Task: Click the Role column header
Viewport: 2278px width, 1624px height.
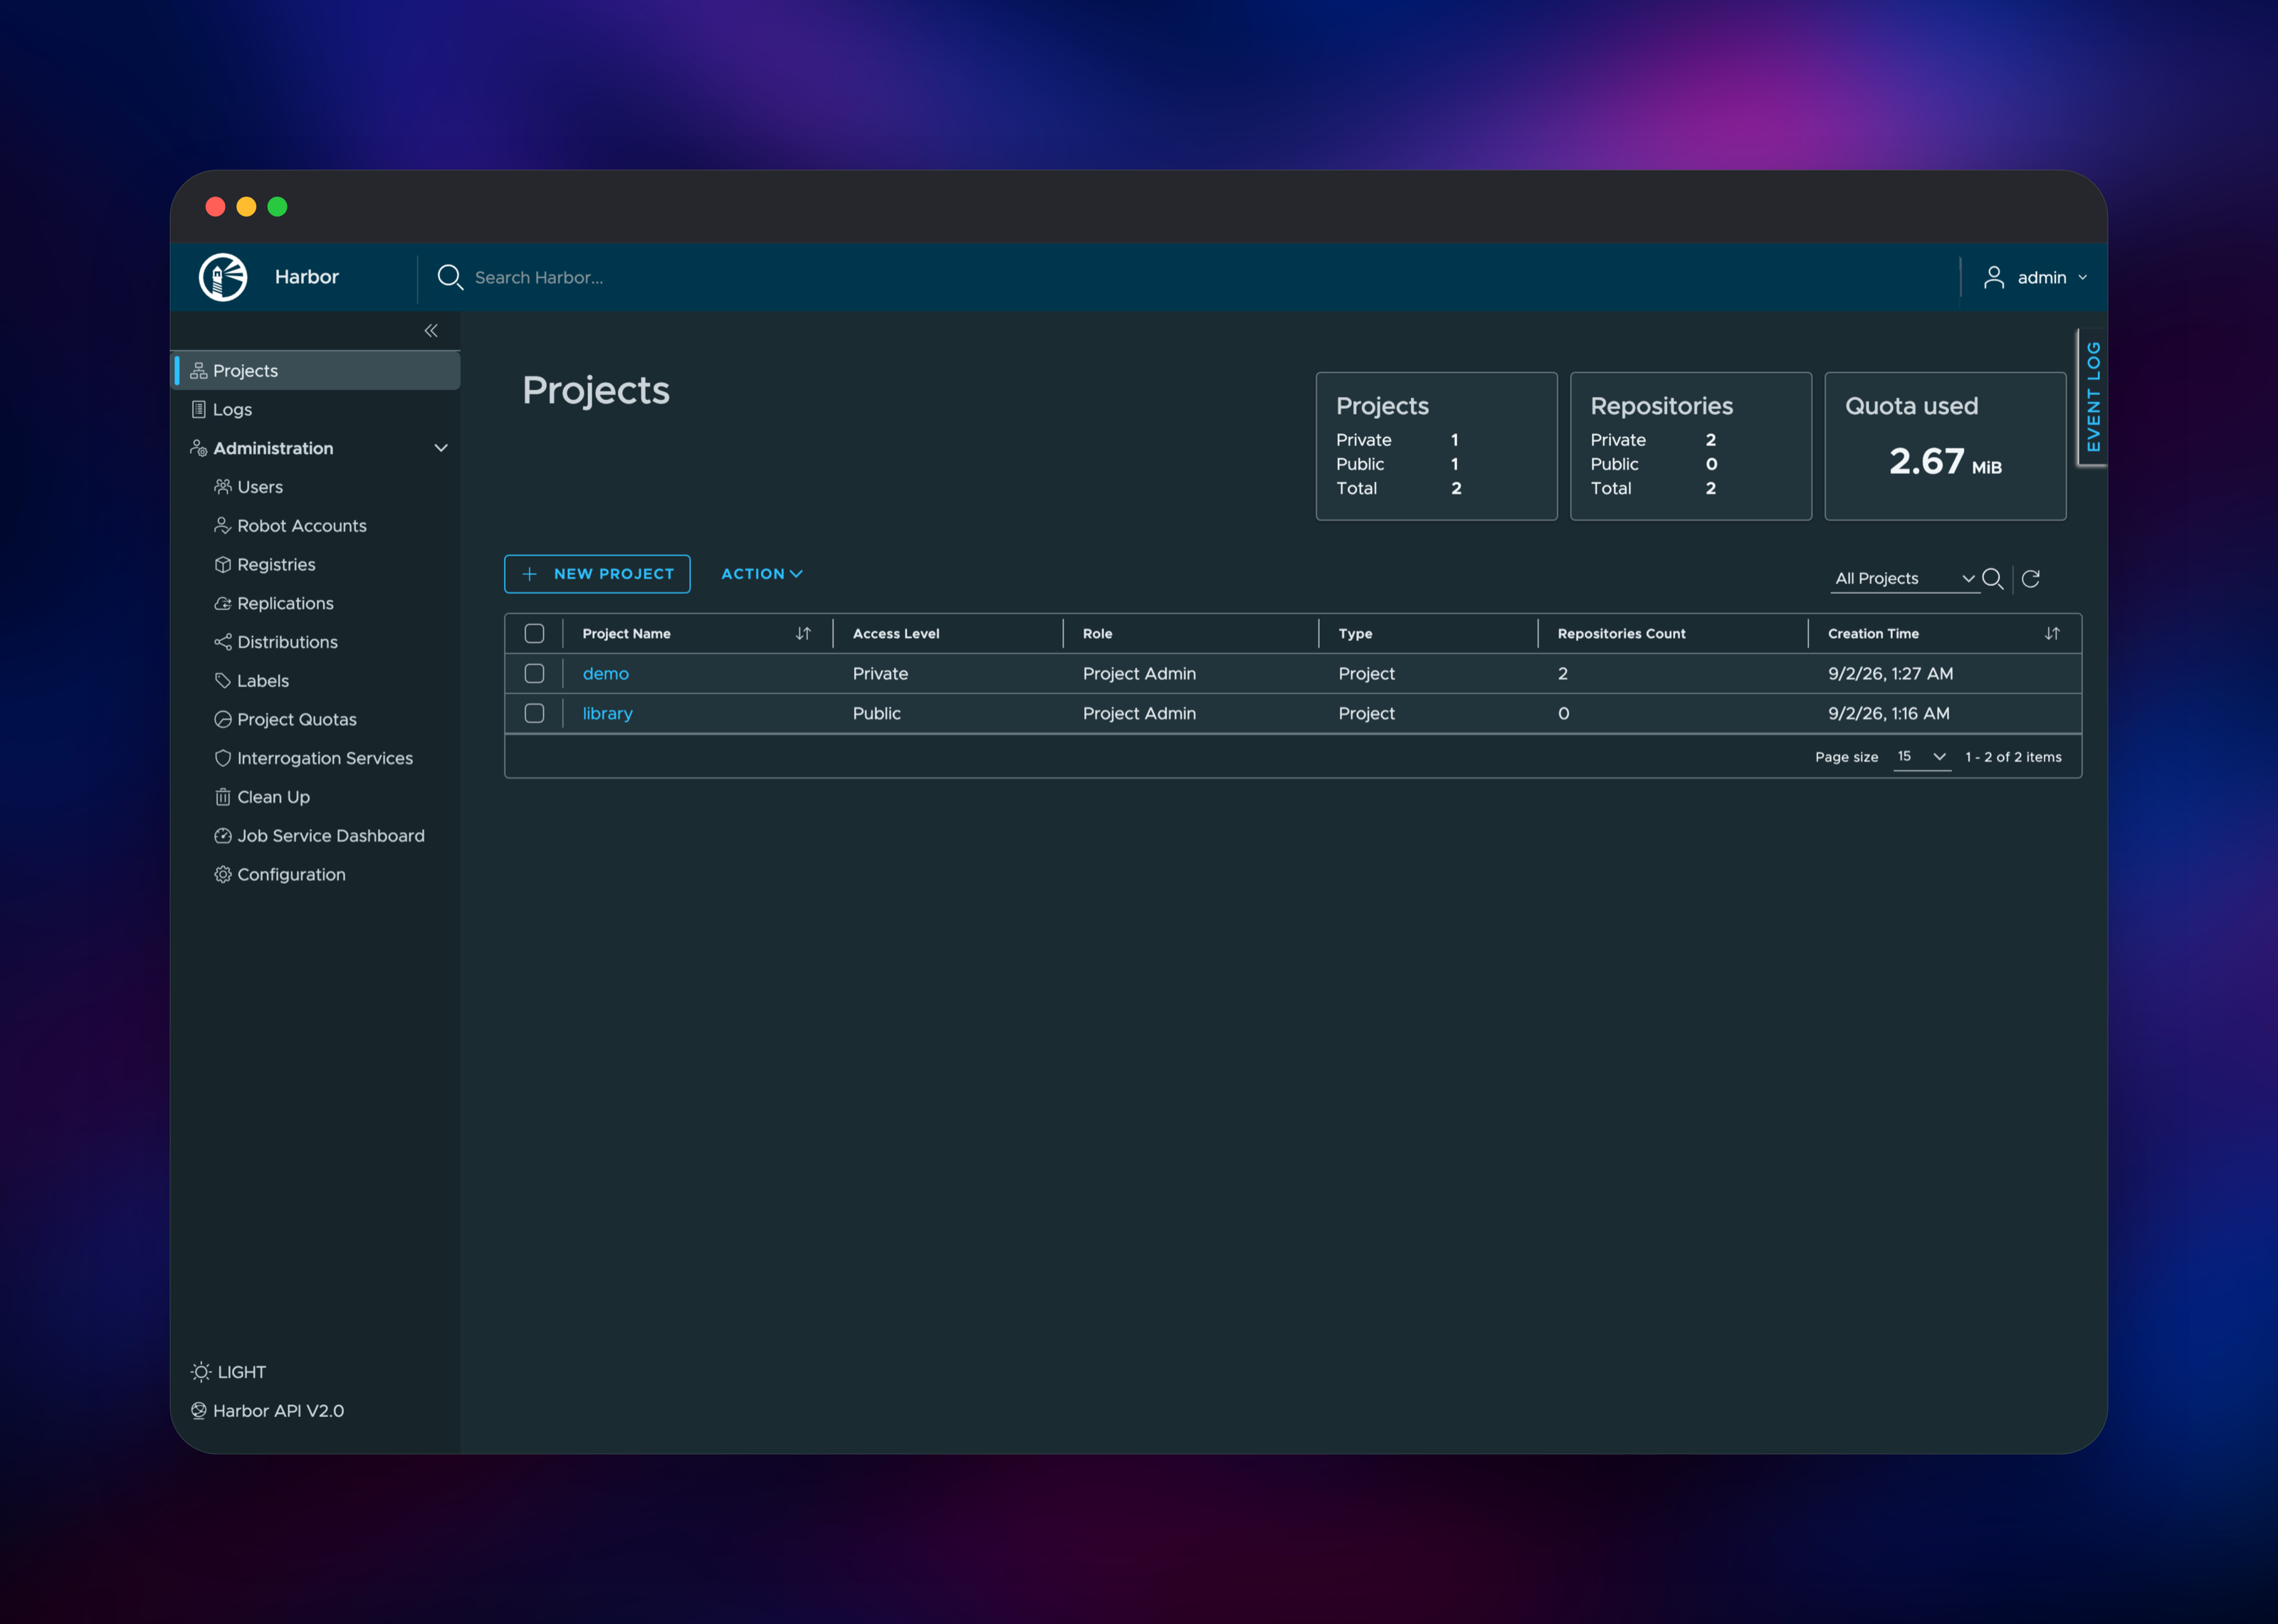Action: pyautogui.click(x=1097, y=634)
